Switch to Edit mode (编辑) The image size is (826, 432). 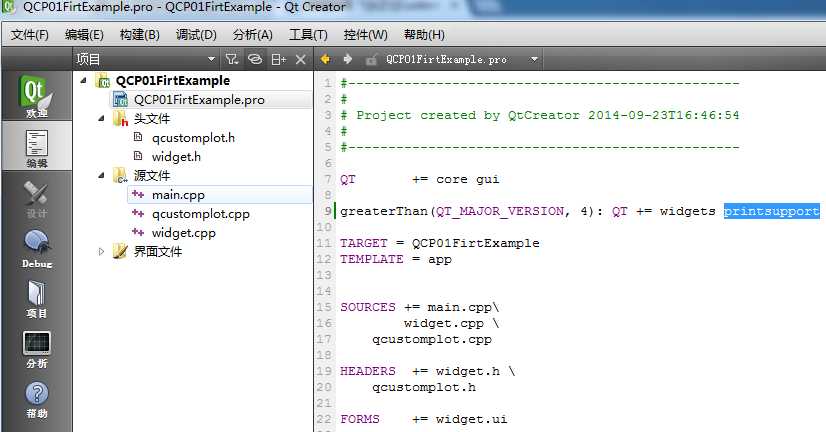click(x=36, y=146)
